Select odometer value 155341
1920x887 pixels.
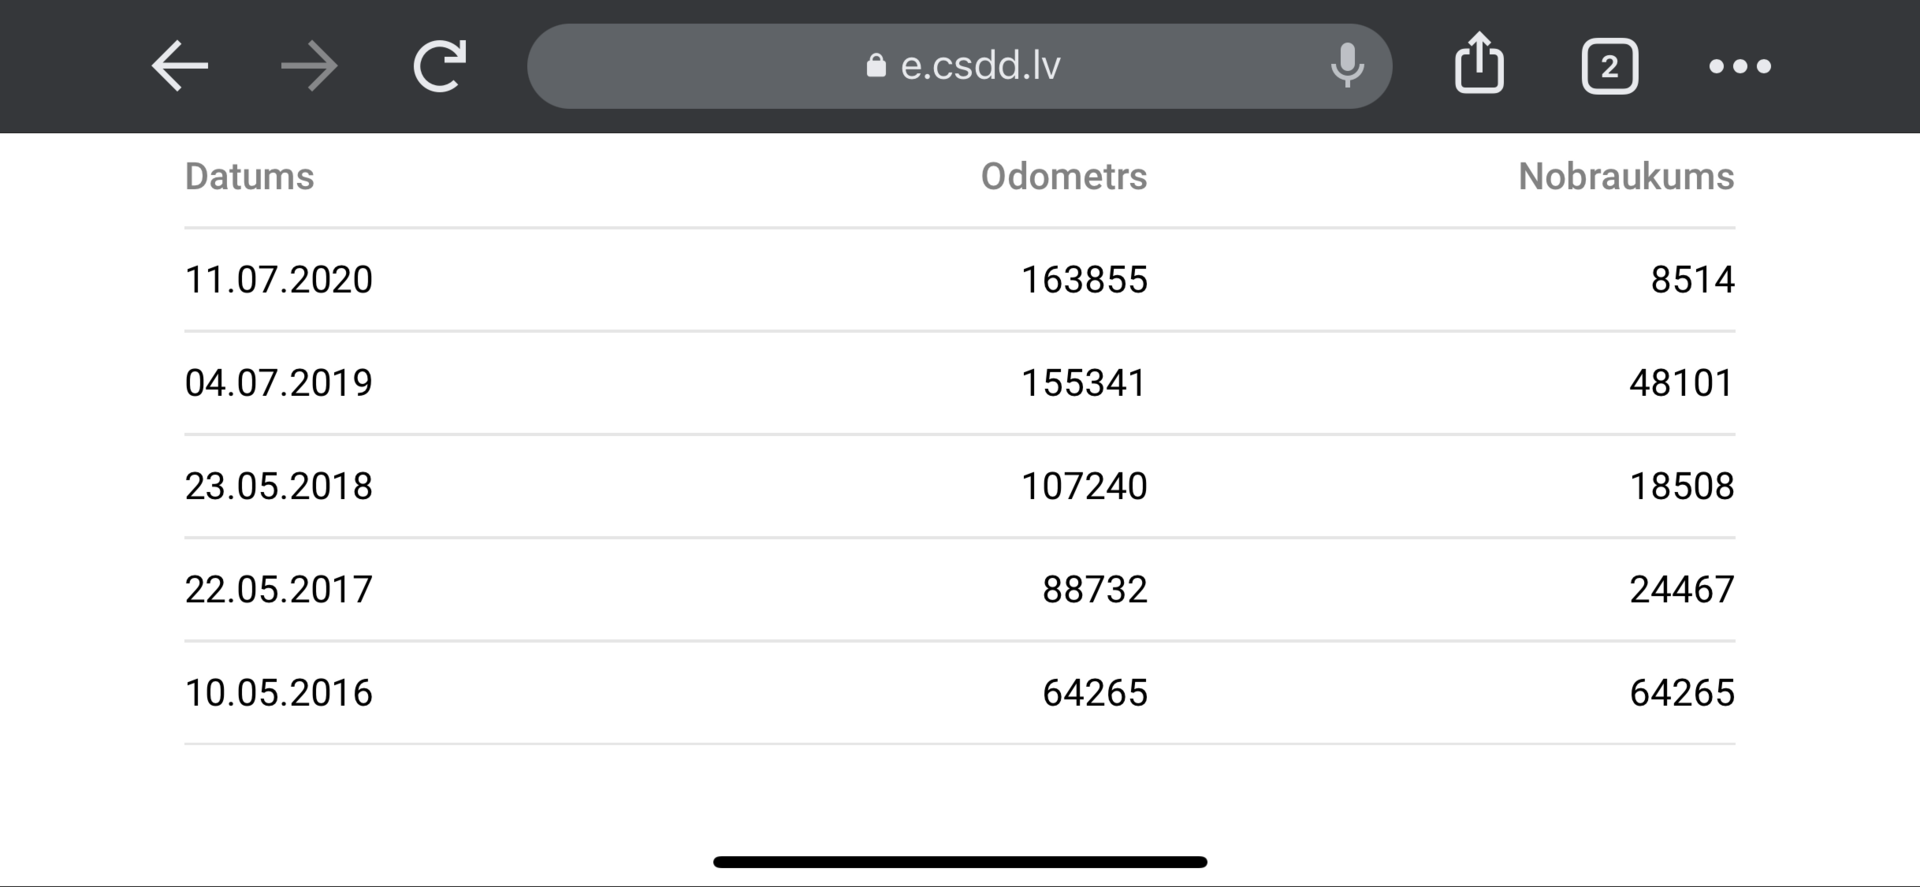[x=1084, y=383]
